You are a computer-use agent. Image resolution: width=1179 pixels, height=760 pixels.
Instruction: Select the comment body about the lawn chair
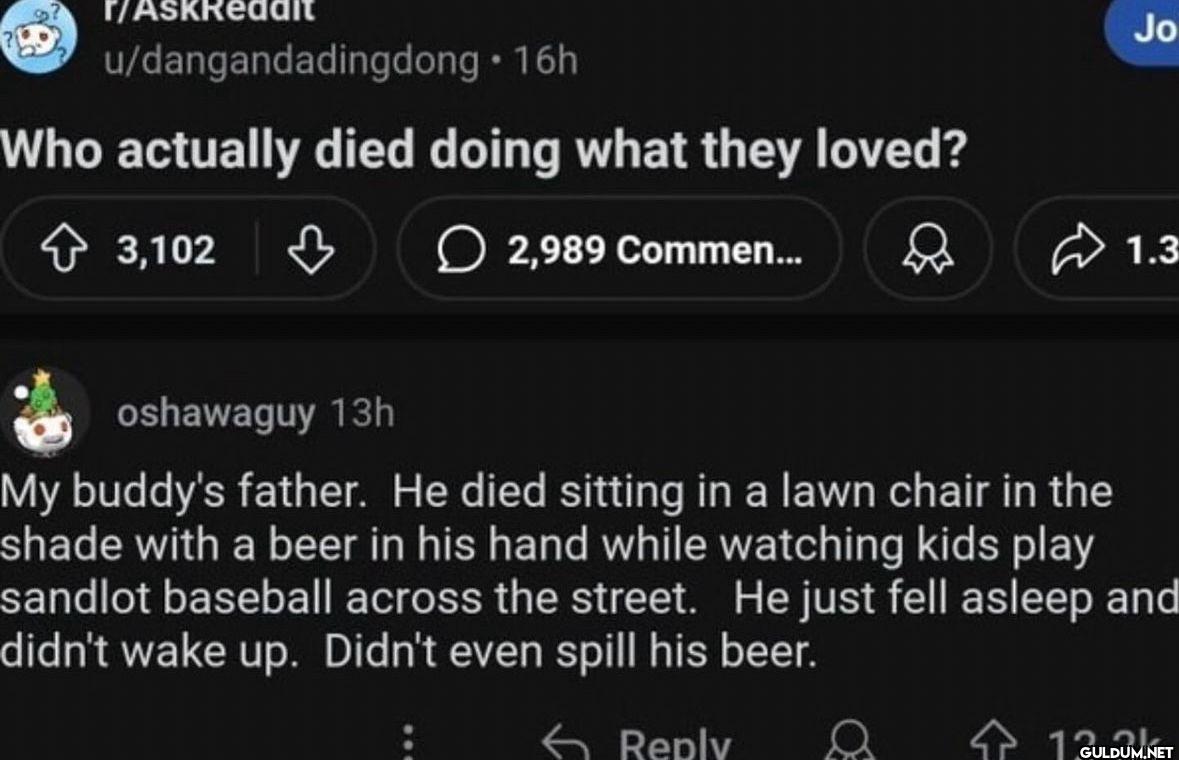point(560,571)
